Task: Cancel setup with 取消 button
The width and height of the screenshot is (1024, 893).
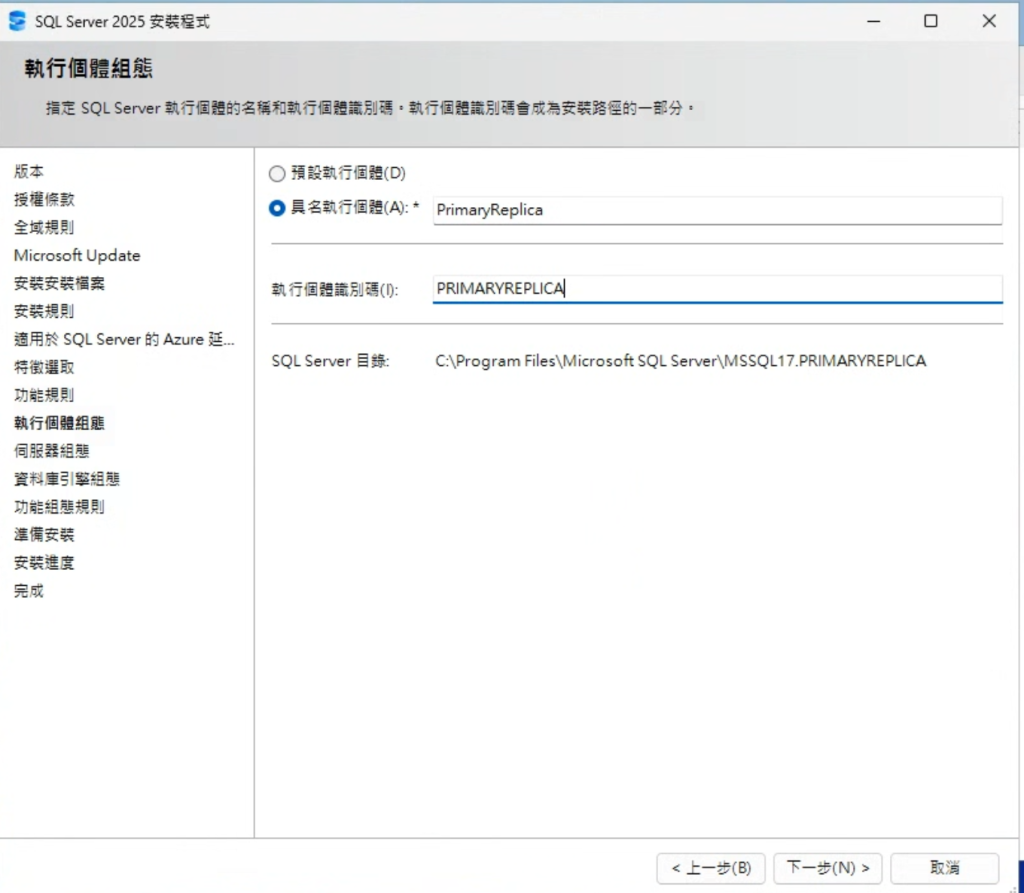Action: [x=944, y=868]
